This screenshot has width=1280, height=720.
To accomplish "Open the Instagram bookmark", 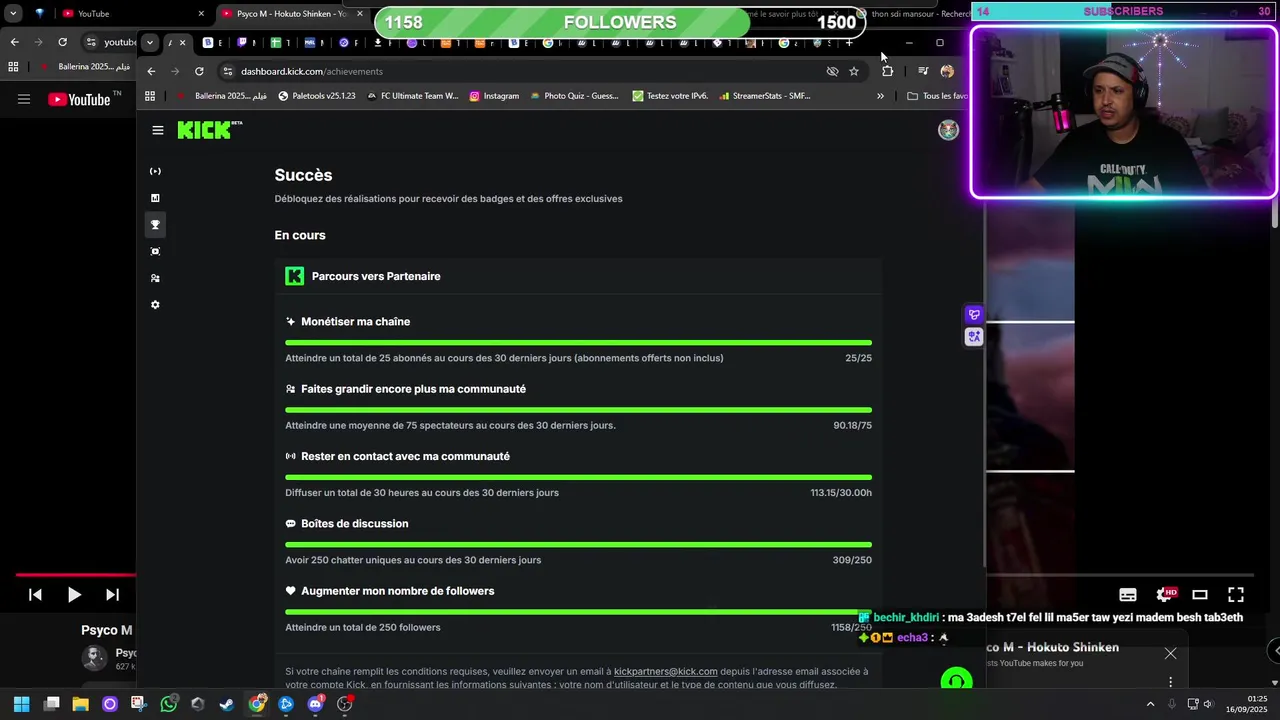I will click(x=494, y=96).
